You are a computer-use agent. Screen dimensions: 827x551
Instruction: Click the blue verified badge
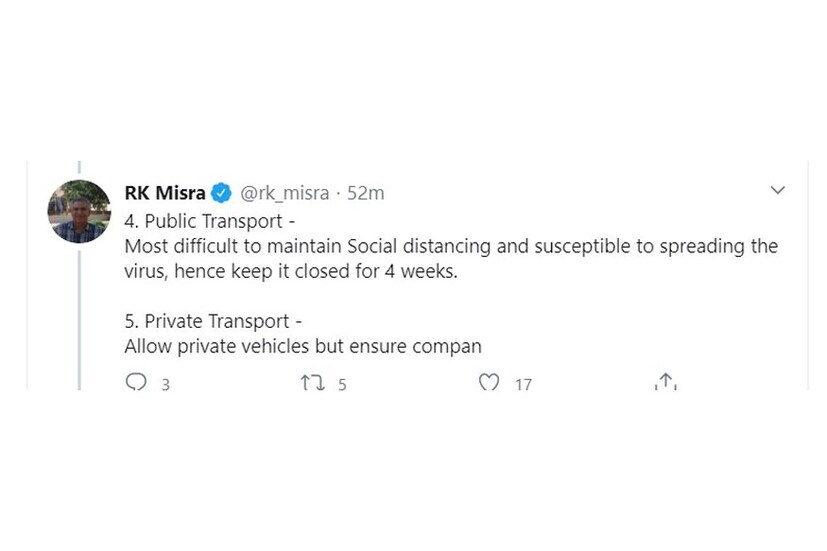point(221,193)
